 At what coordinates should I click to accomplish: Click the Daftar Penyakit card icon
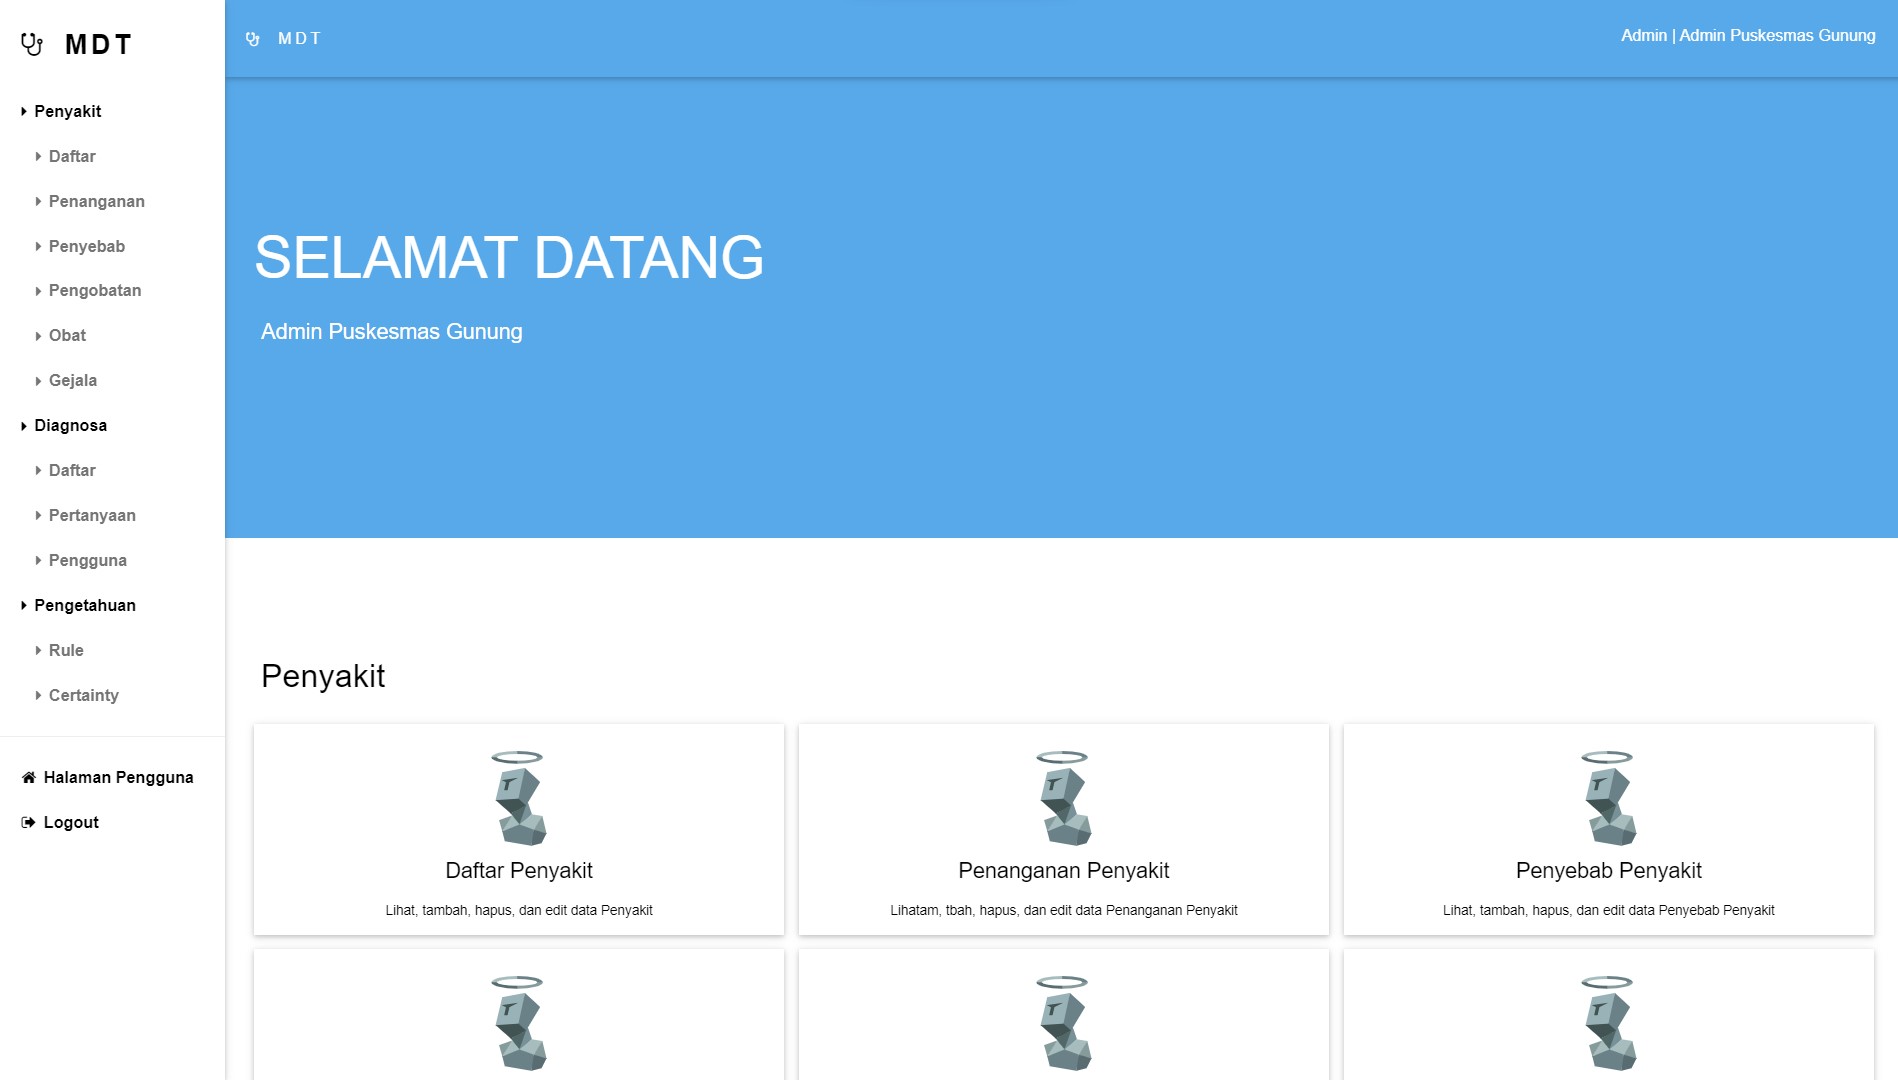518,798
